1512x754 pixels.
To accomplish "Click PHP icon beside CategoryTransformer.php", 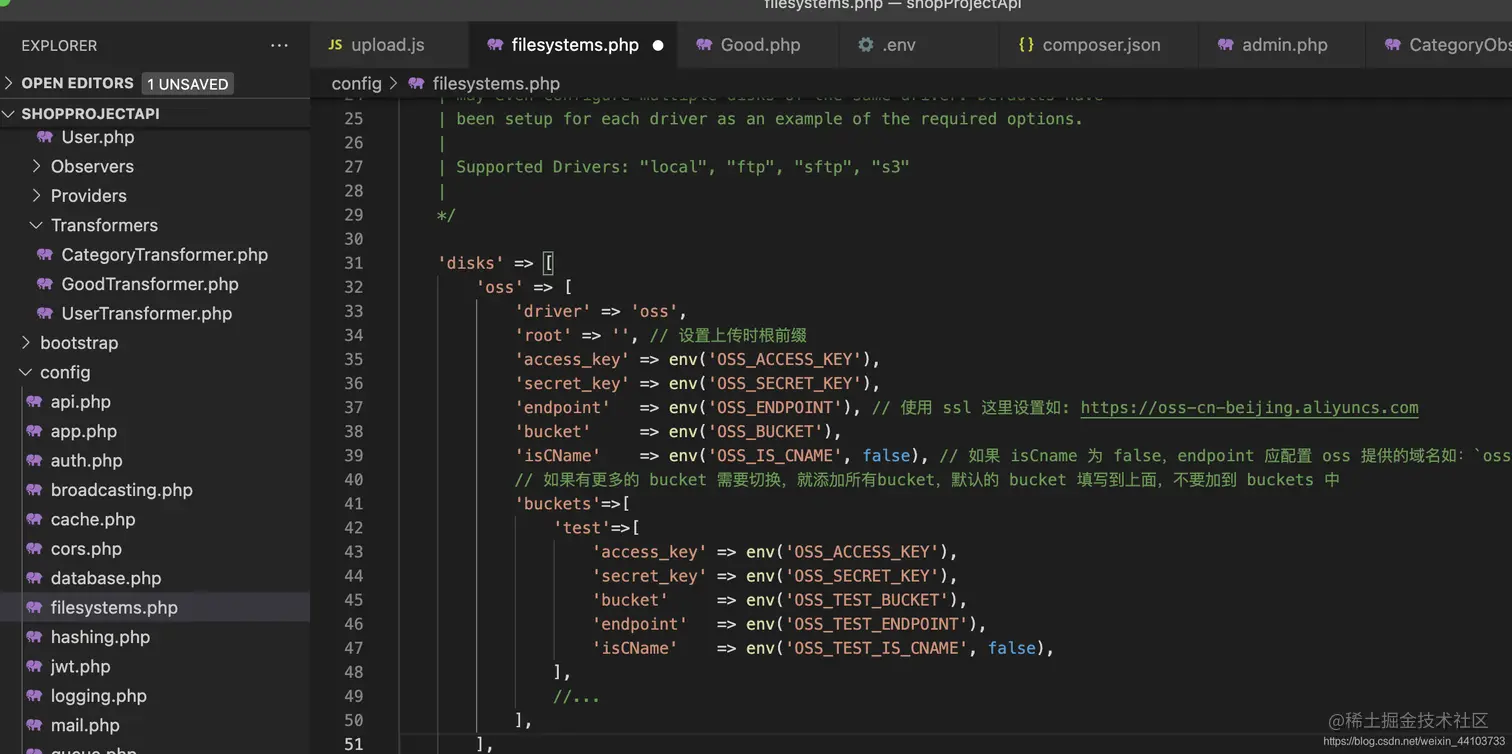I will pos(45,255).
